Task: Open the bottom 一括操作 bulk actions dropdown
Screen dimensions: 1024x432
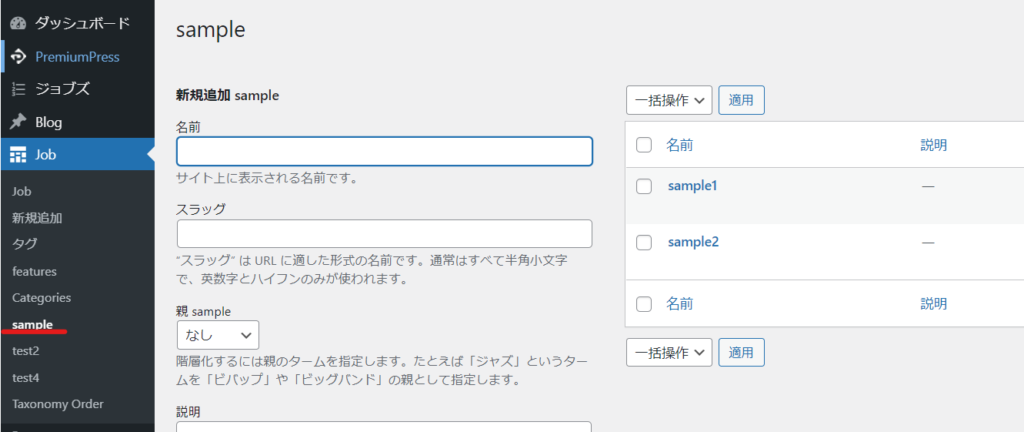Action: pos(669,352)
